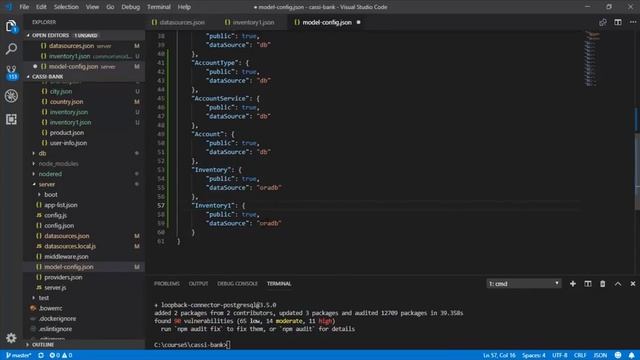Open .dockerignore file in explorer
Viewport: 640px width, 360px height.
(57, 319)
